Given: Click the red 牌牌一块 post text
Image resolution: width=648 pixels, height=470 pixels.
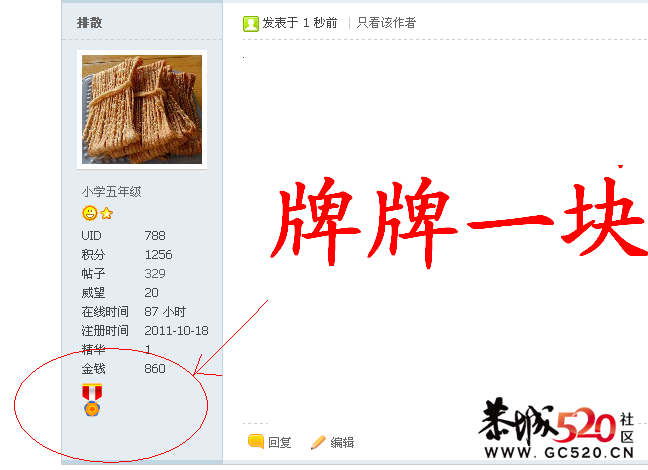Looking at the screenshot, I should pyautogui.click(x=459, y=221).
